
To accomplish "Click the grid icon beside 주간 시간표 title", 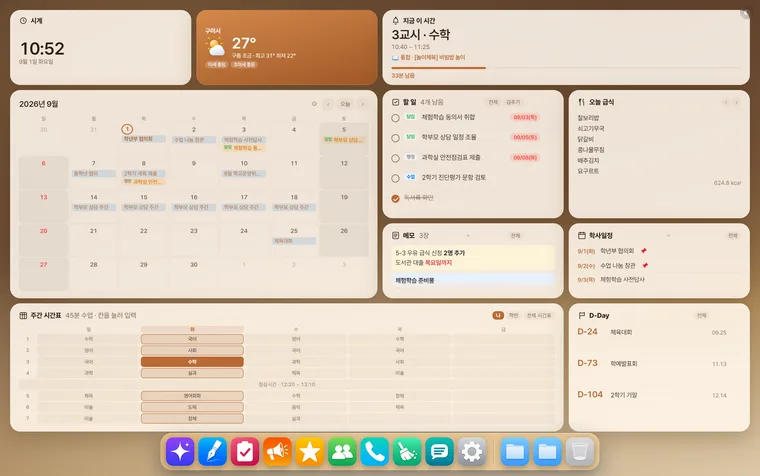I will 23,316.
